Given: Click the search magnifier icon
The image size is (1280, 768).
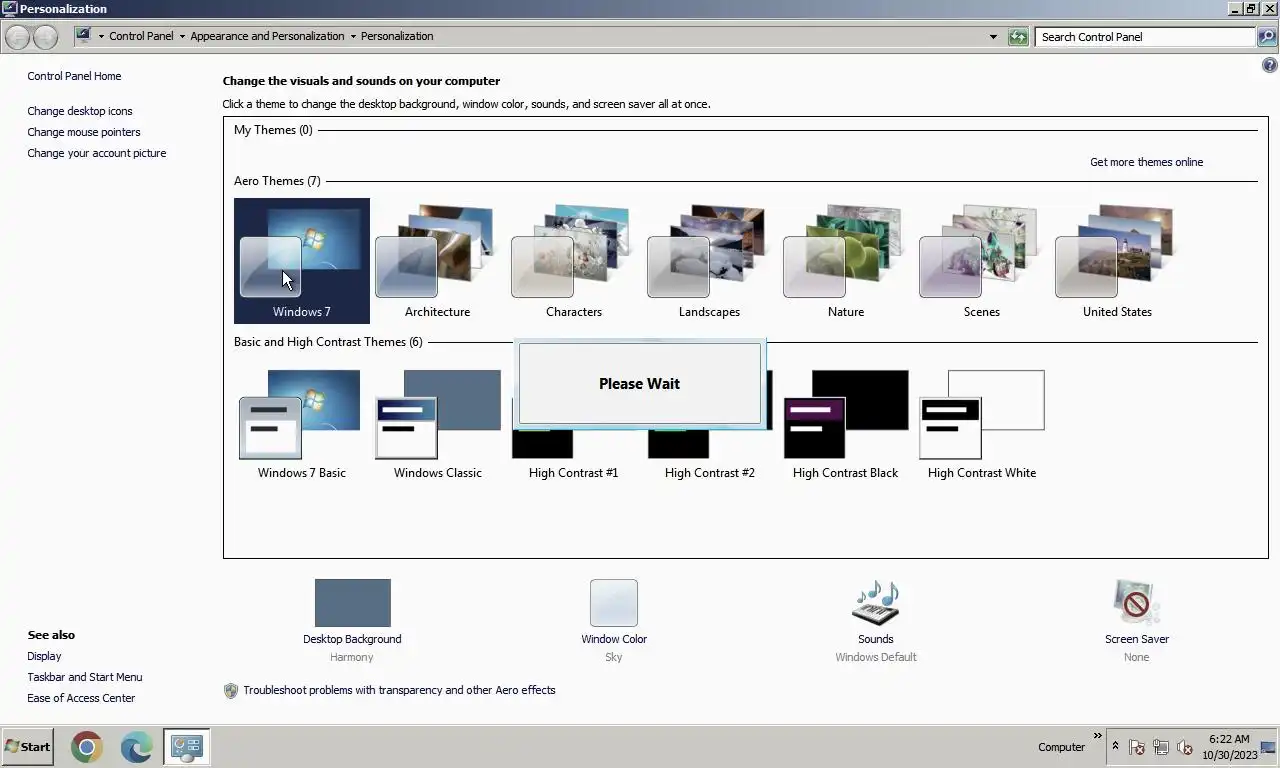Looking at the screenshot, I should coord(1267,37).
